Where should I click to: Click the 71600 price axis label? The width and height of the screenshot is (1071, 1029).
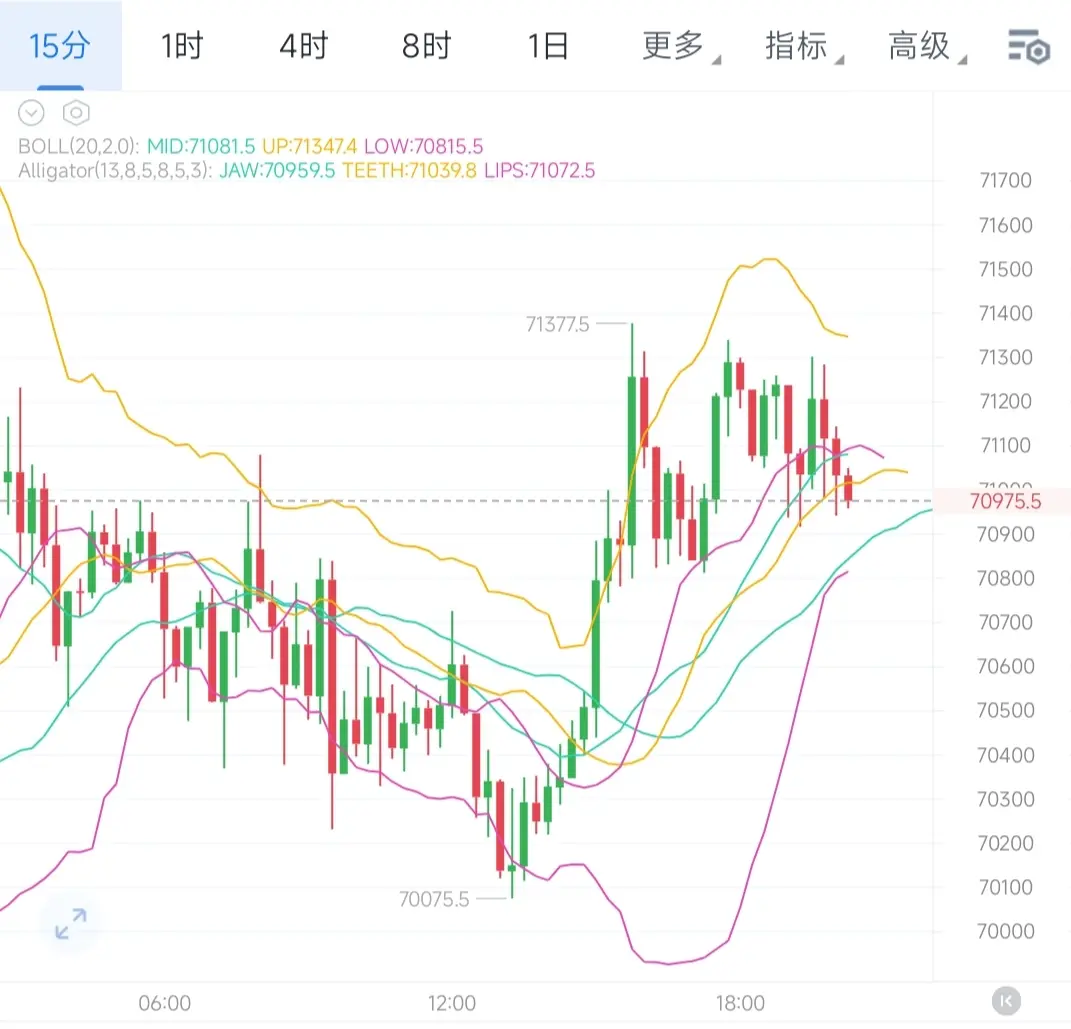click(x=1005, y=225)
